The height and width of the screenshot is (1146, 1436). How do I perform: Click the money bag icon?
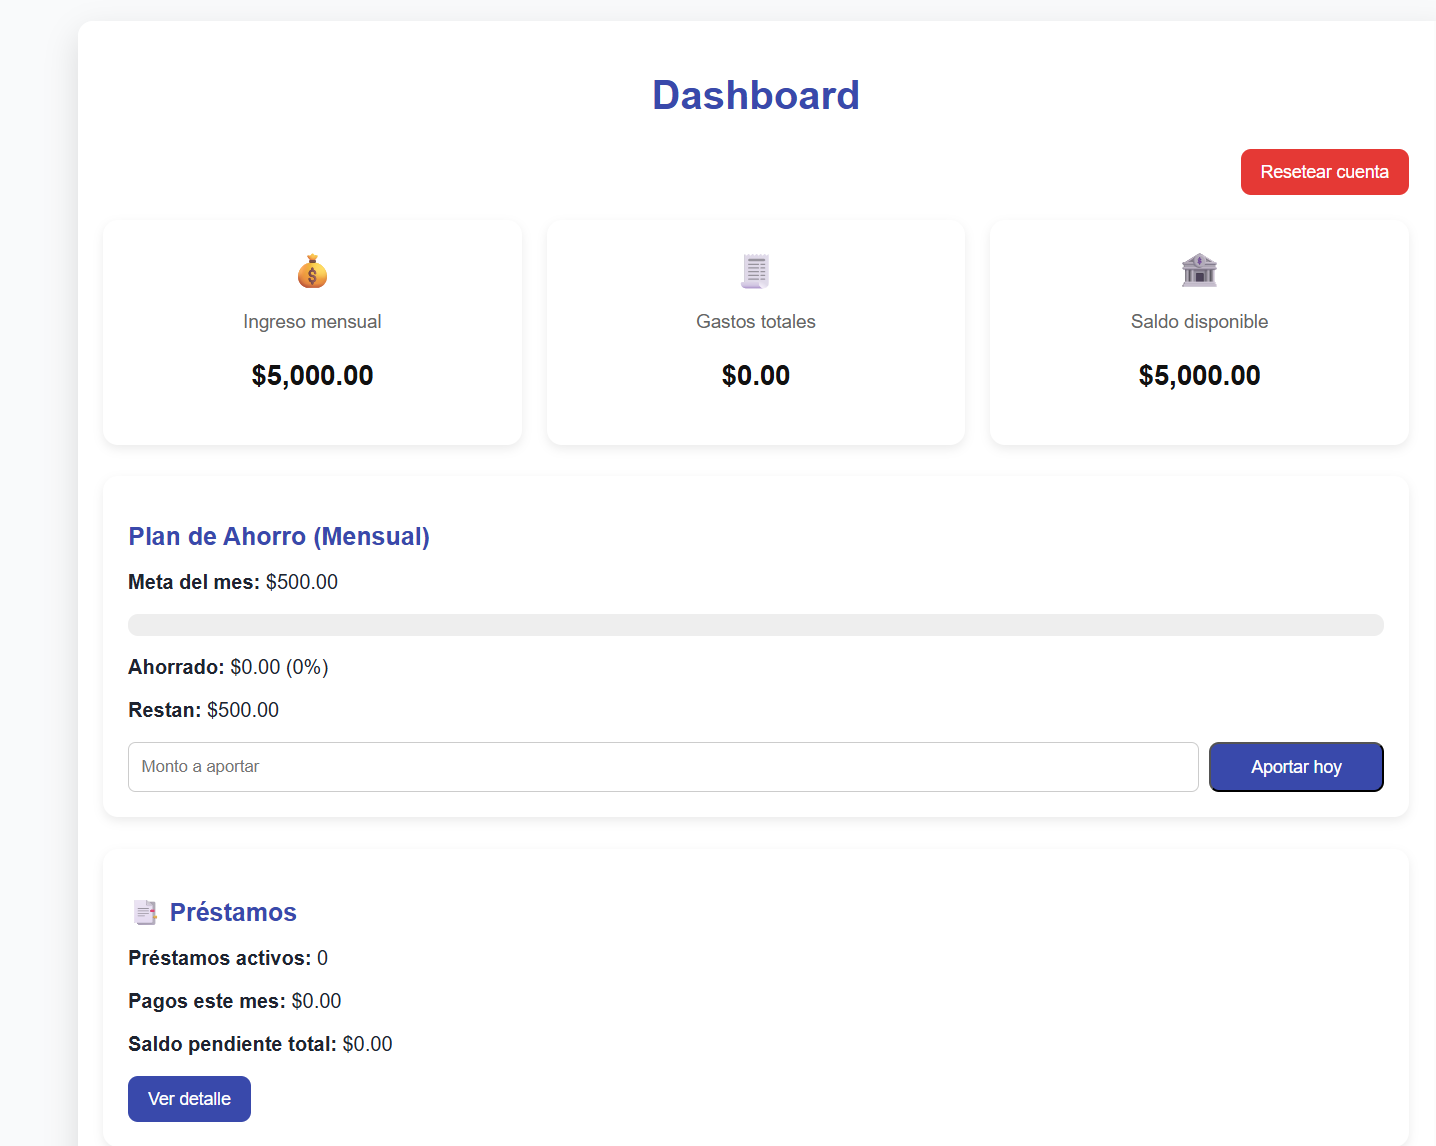pyautogui.click(x=312, y=271)
